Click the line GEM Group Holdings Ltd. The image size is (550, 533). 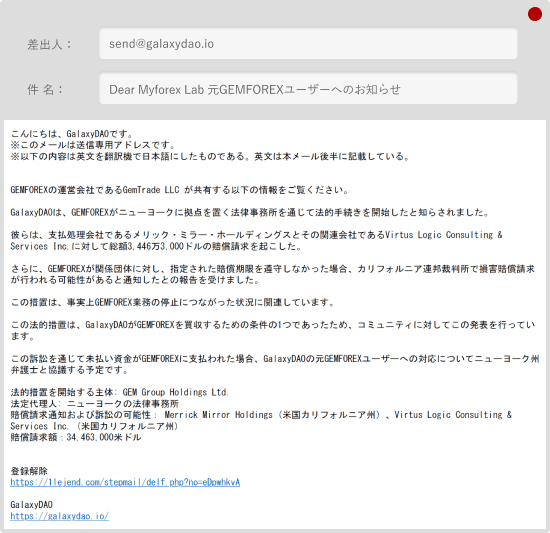[x=119, y=392]
